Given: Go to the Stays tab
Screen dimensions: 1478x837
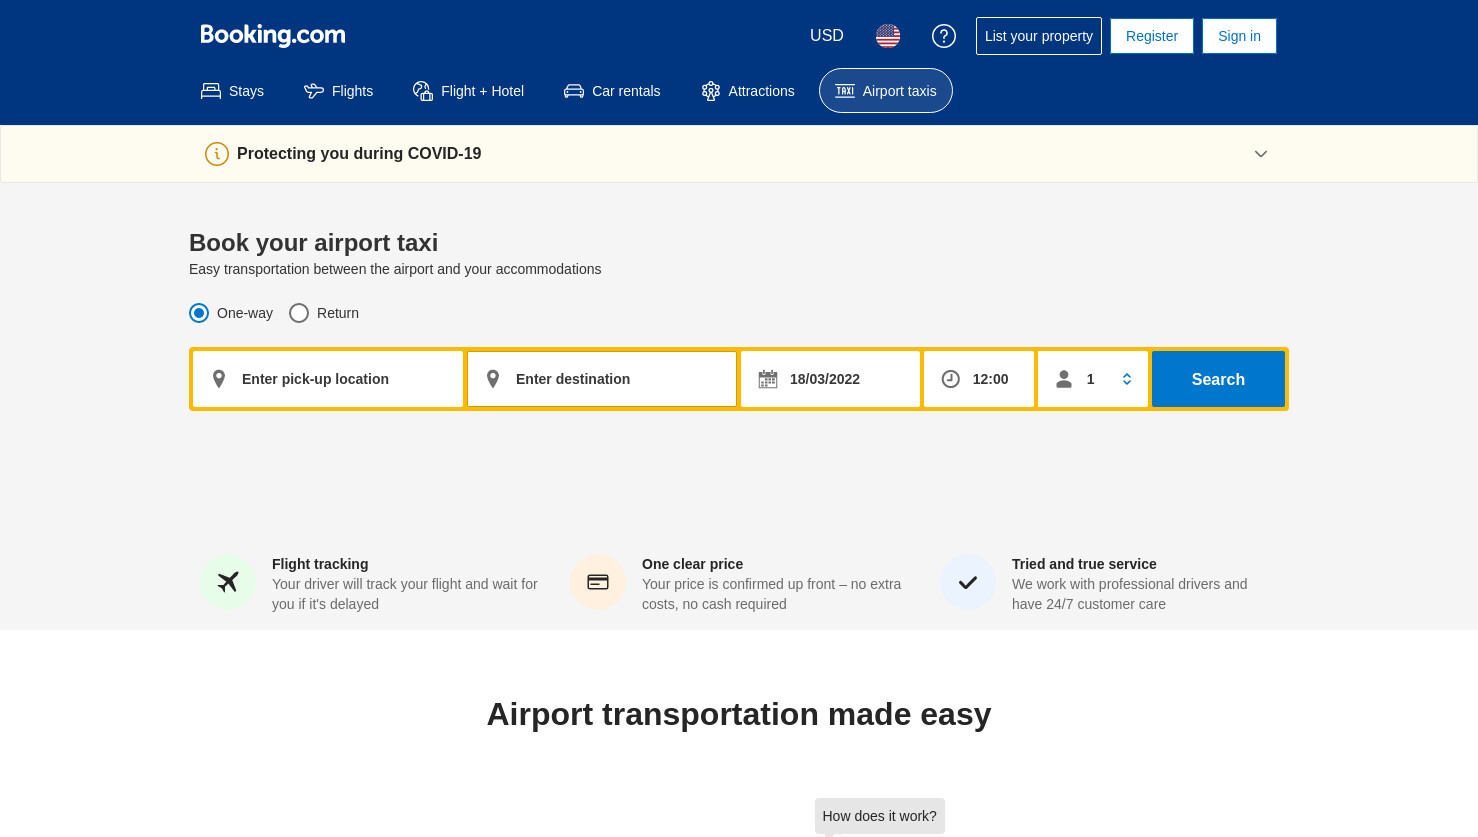Looking at the screenshot, I should tap(232, 91).
